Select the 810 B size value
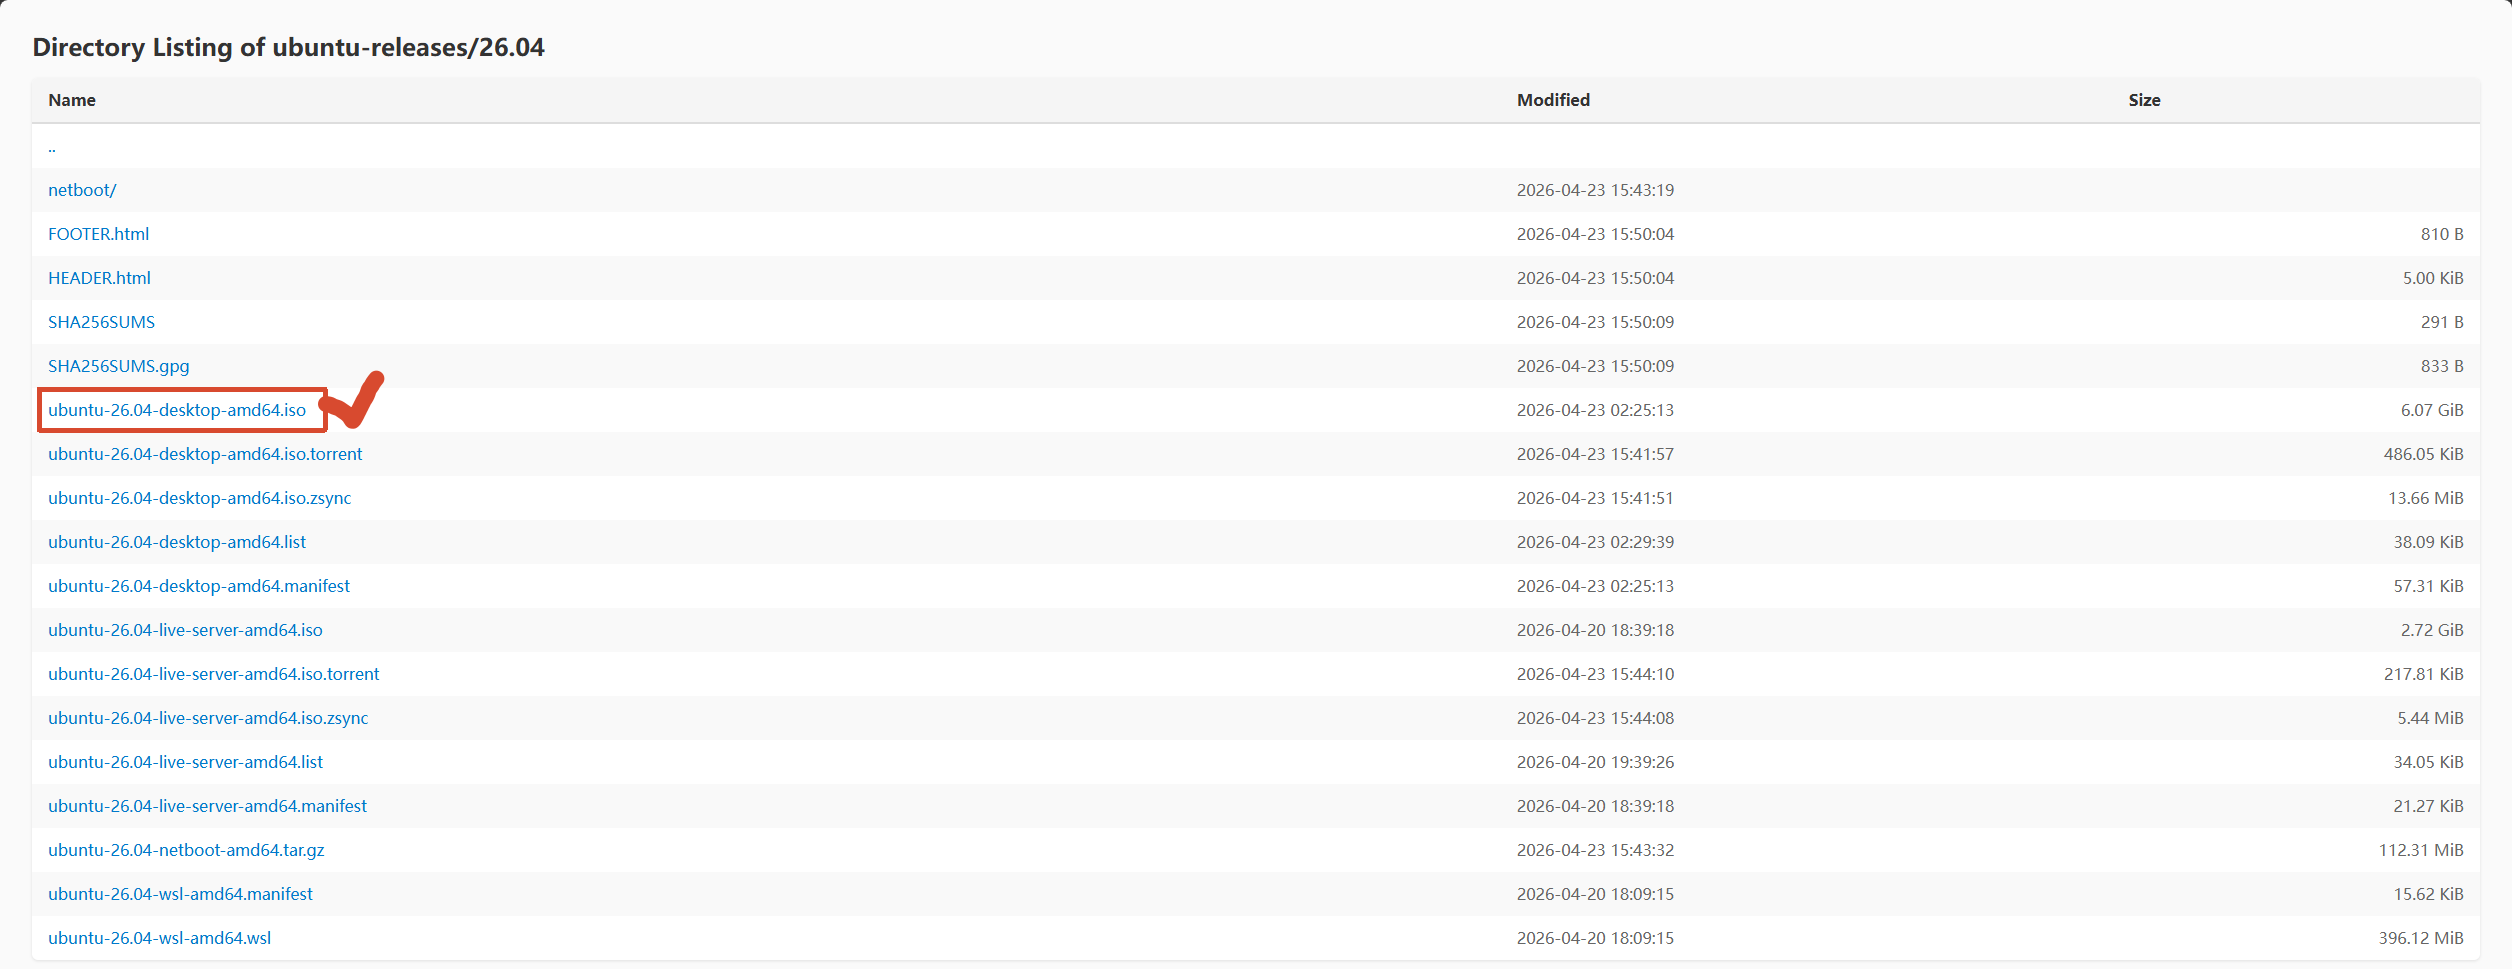2512x969 pixels. click(2442, 234)
